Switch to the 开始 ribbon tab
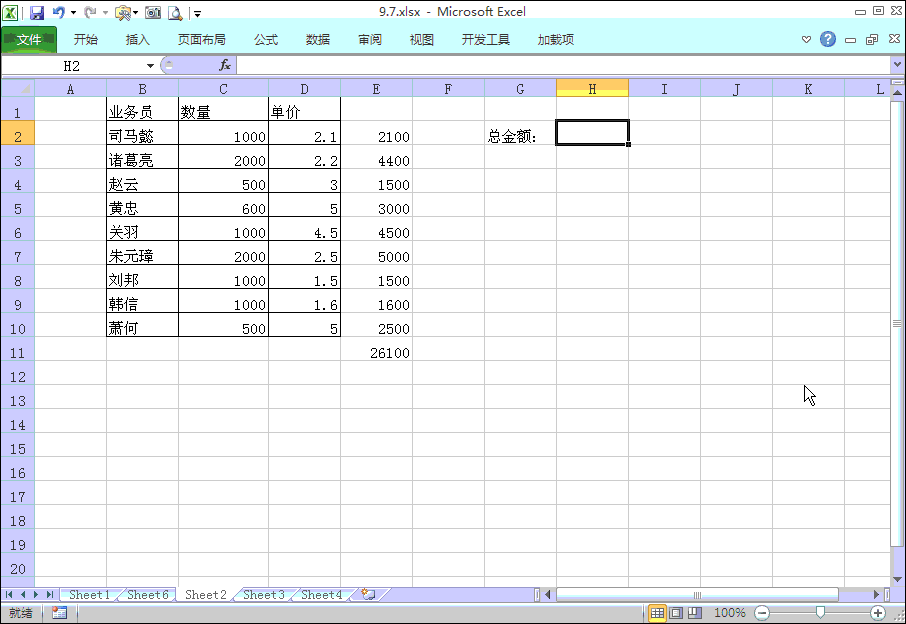Viewport: 906px width, 624px height. pos(86,39)
